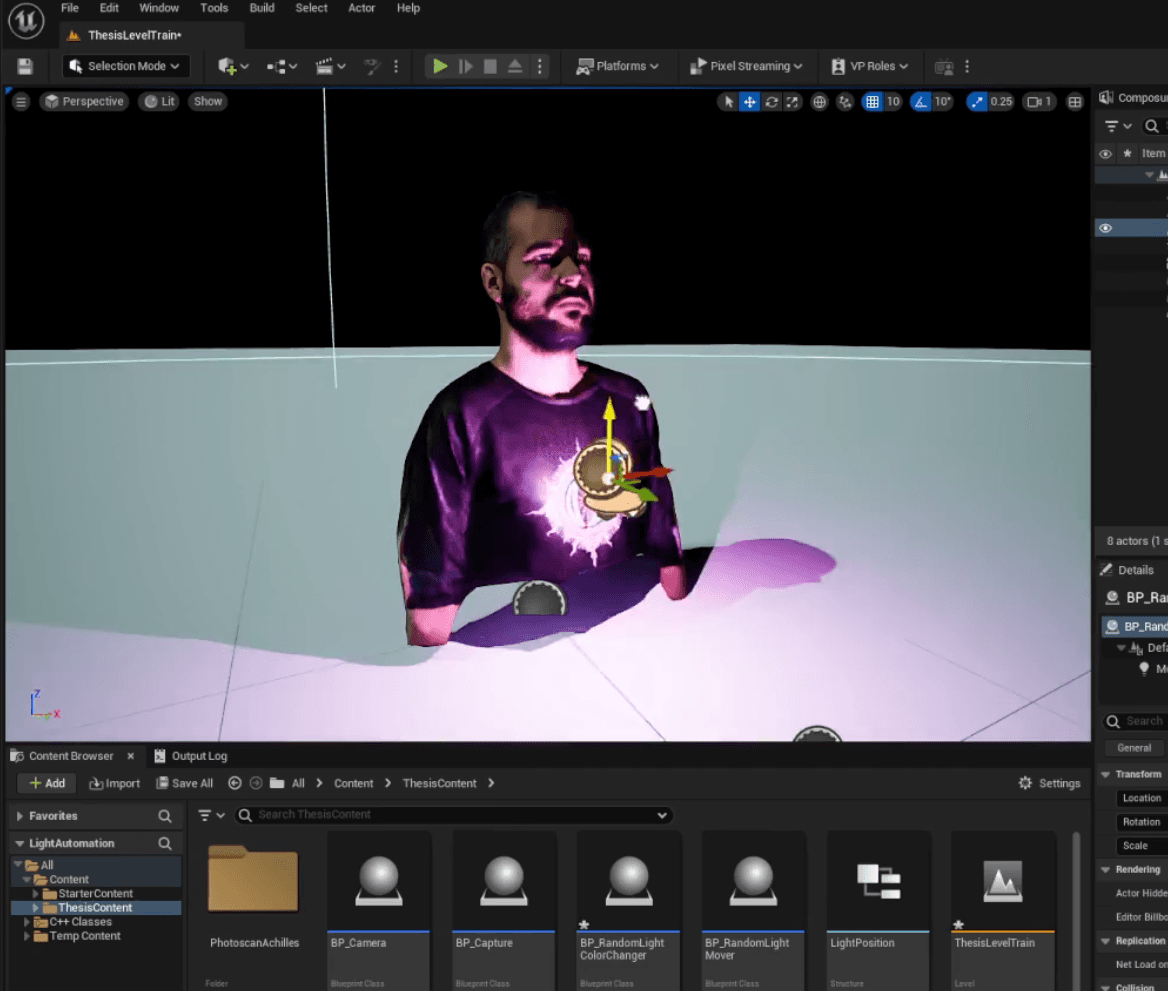Screen dimensions: 1168x991
Task: Click the viewport hamburger options icon
Action: click(21, 102)
